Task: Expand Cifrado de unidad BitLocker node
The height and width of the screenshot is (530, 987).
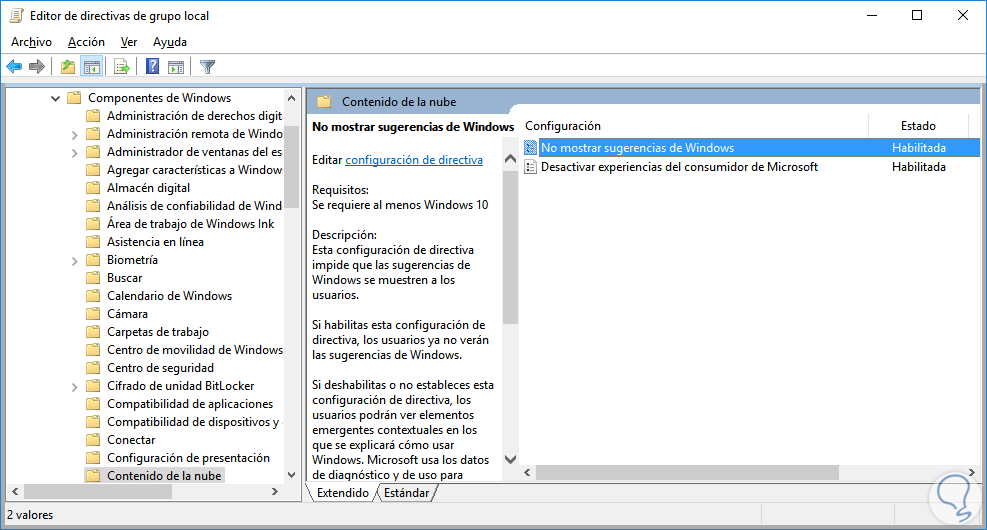Action: [74, 386]
